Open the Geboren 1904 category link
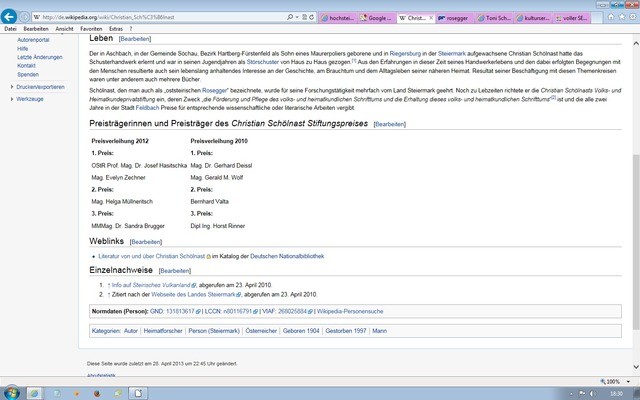 point(301,331)
